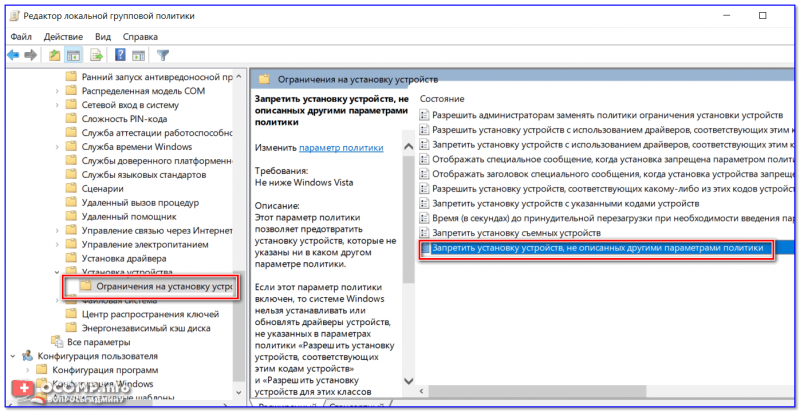
Task: Click icon of 'Отображать заголовок специального сообщения' setting
Action: point(424,174)
